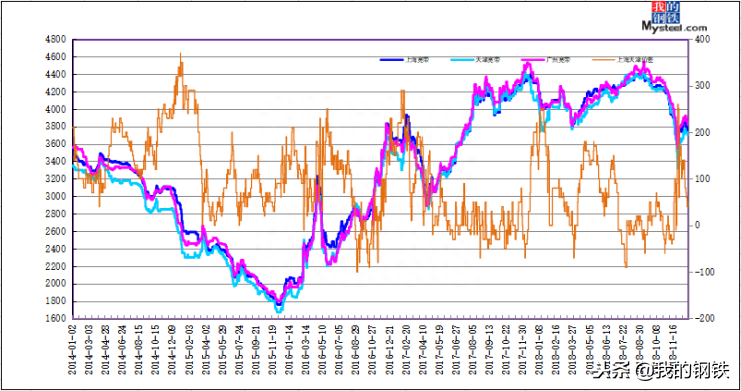
Task: Click left axis value 2800
Action: tap(55, 214)
